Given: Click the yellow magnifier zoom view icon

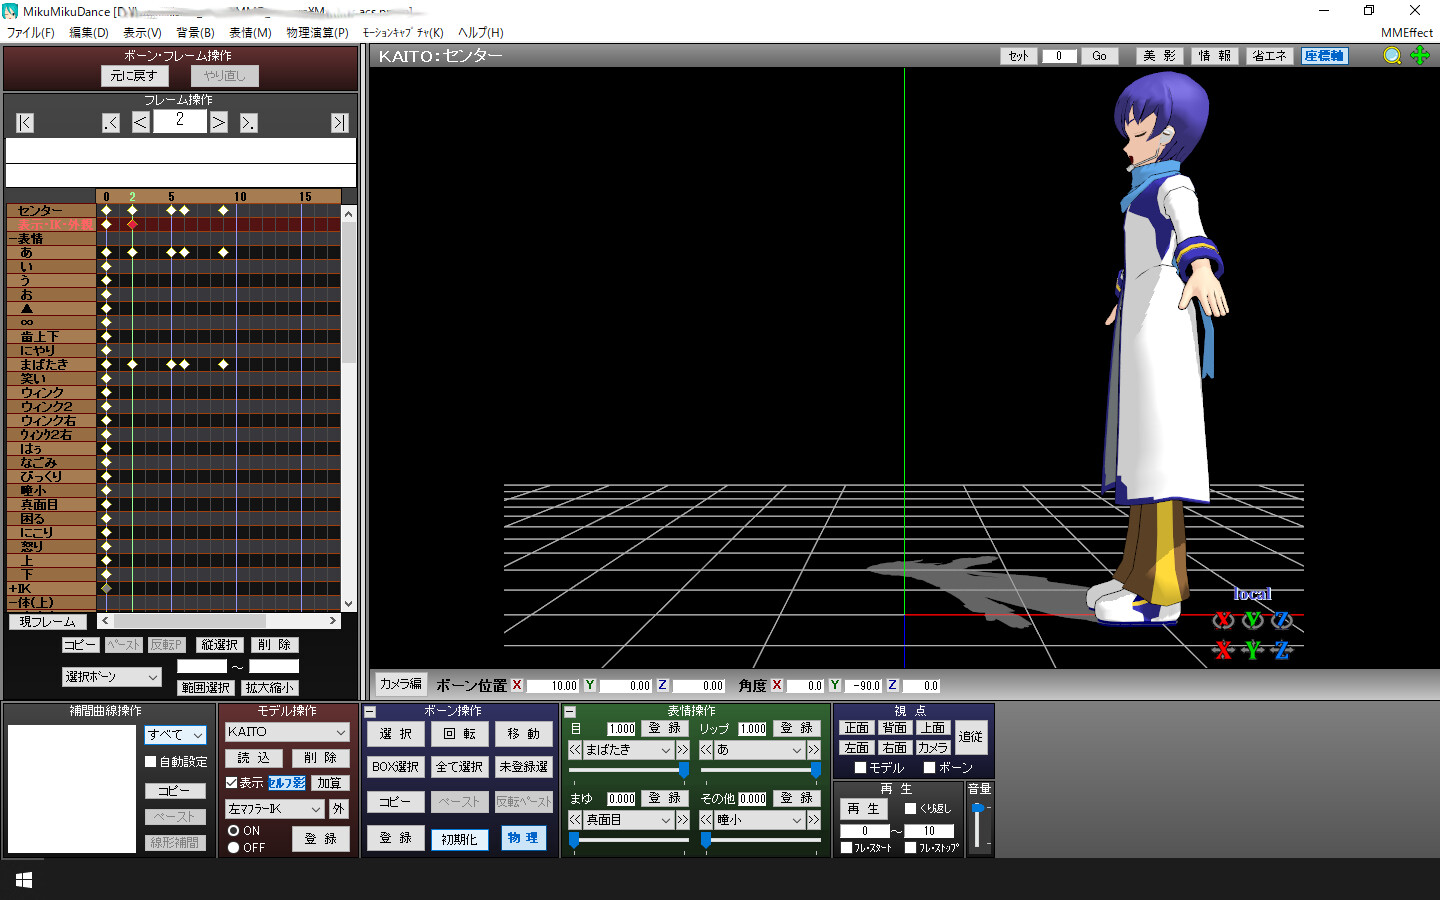Looking at the screenshot, I should (1392, 56).
